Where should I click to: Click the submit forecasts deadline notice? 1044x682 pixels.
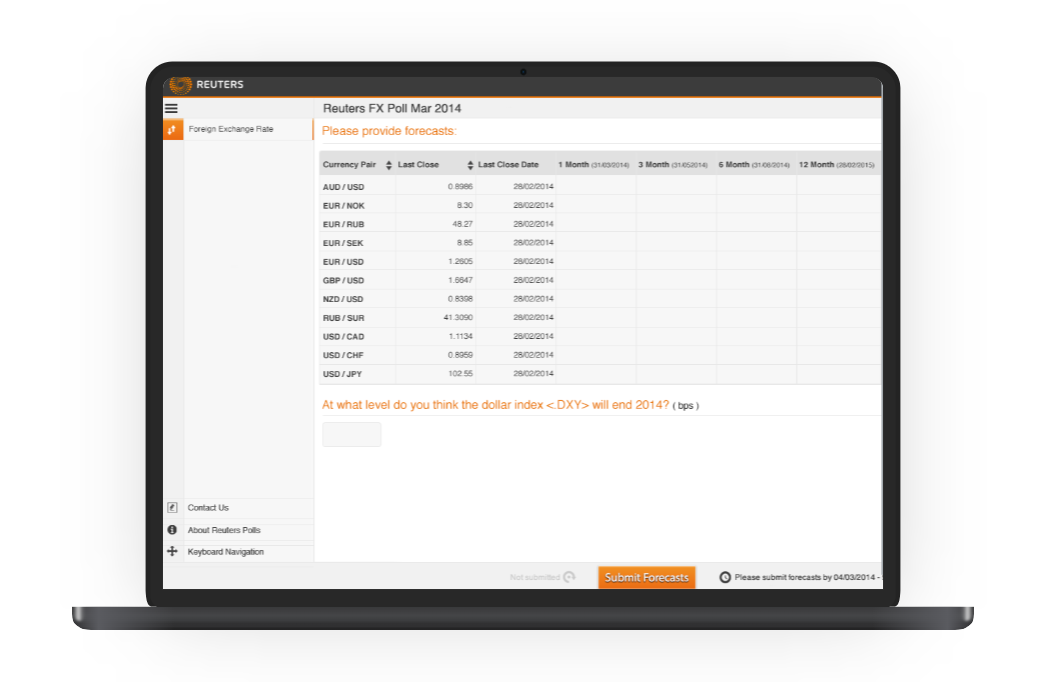pos(807,577)
